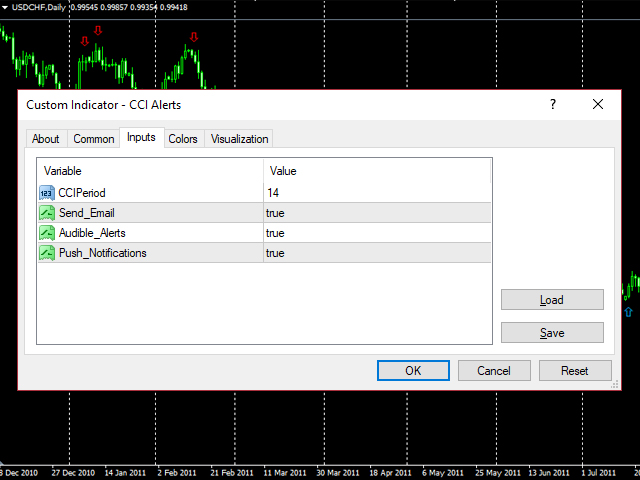Select the Push_Notifications true value cell

point(378,253)
